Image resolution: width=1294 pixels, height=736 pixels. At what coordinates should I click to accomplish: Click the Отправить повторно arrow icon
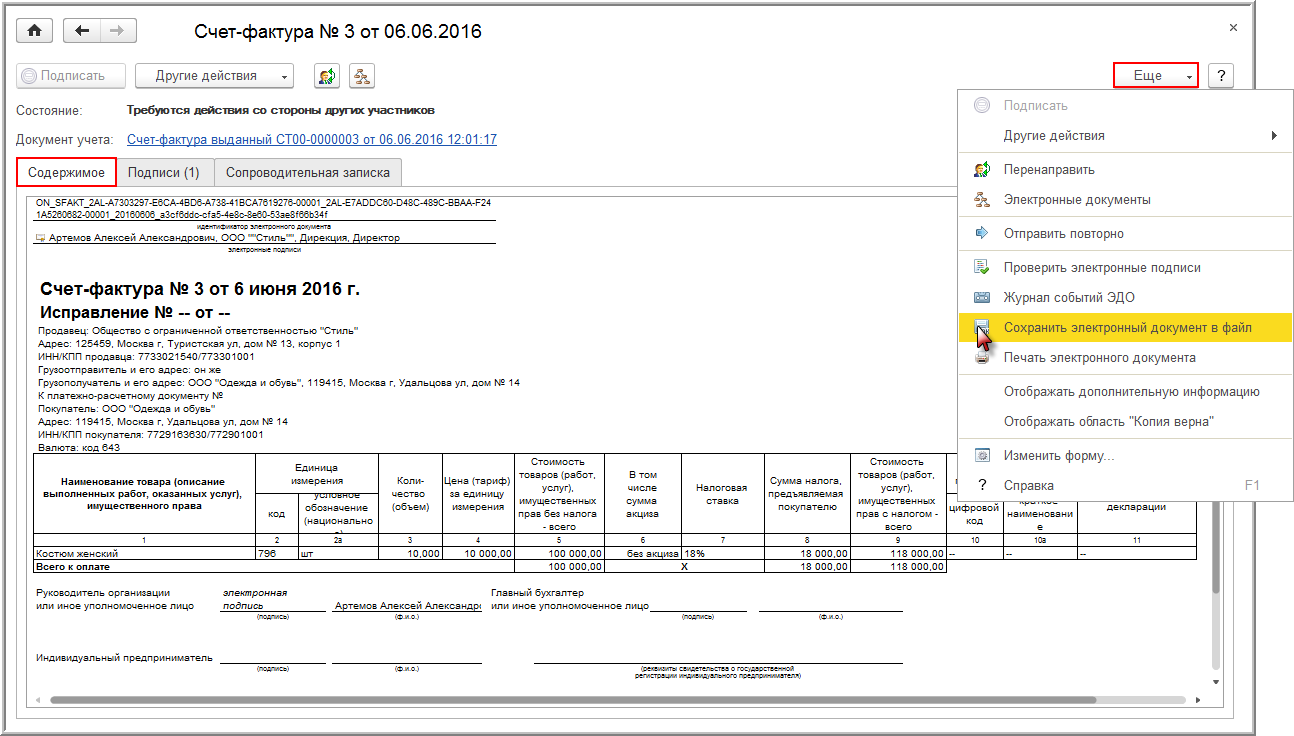click(982, 234)
